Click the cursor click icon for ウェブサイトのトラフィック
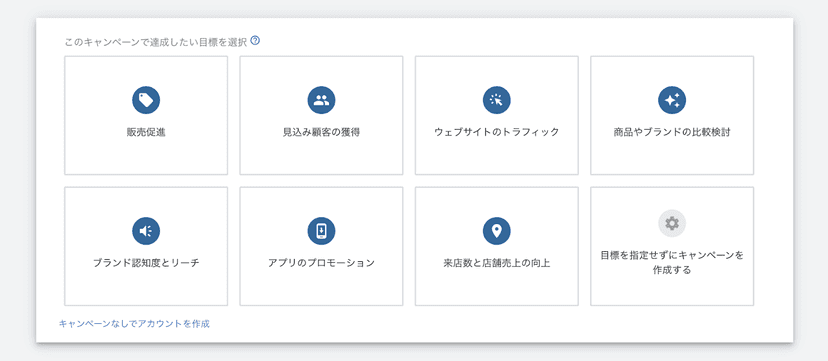The height and width of the screenshot is (361, 828). tap(496, 100)
